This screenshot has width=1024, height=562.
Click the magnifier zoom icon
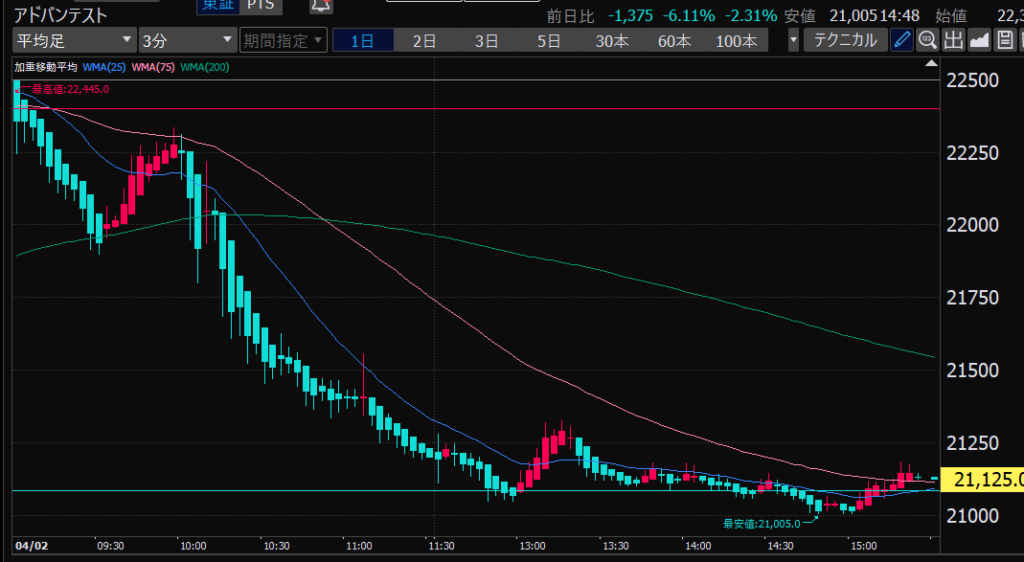[928, 40]
